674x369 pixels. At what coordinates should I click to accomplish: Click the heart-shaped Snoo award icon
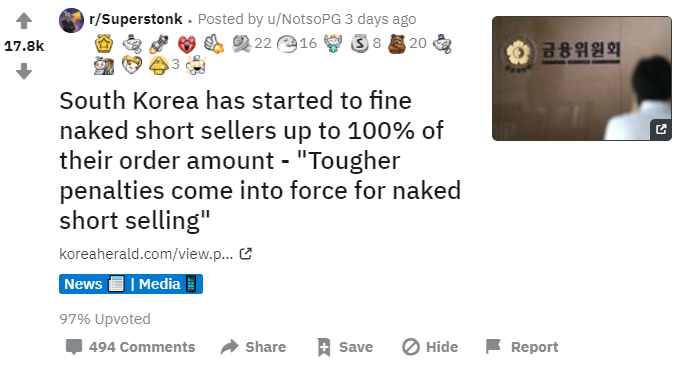coord(132,65)
